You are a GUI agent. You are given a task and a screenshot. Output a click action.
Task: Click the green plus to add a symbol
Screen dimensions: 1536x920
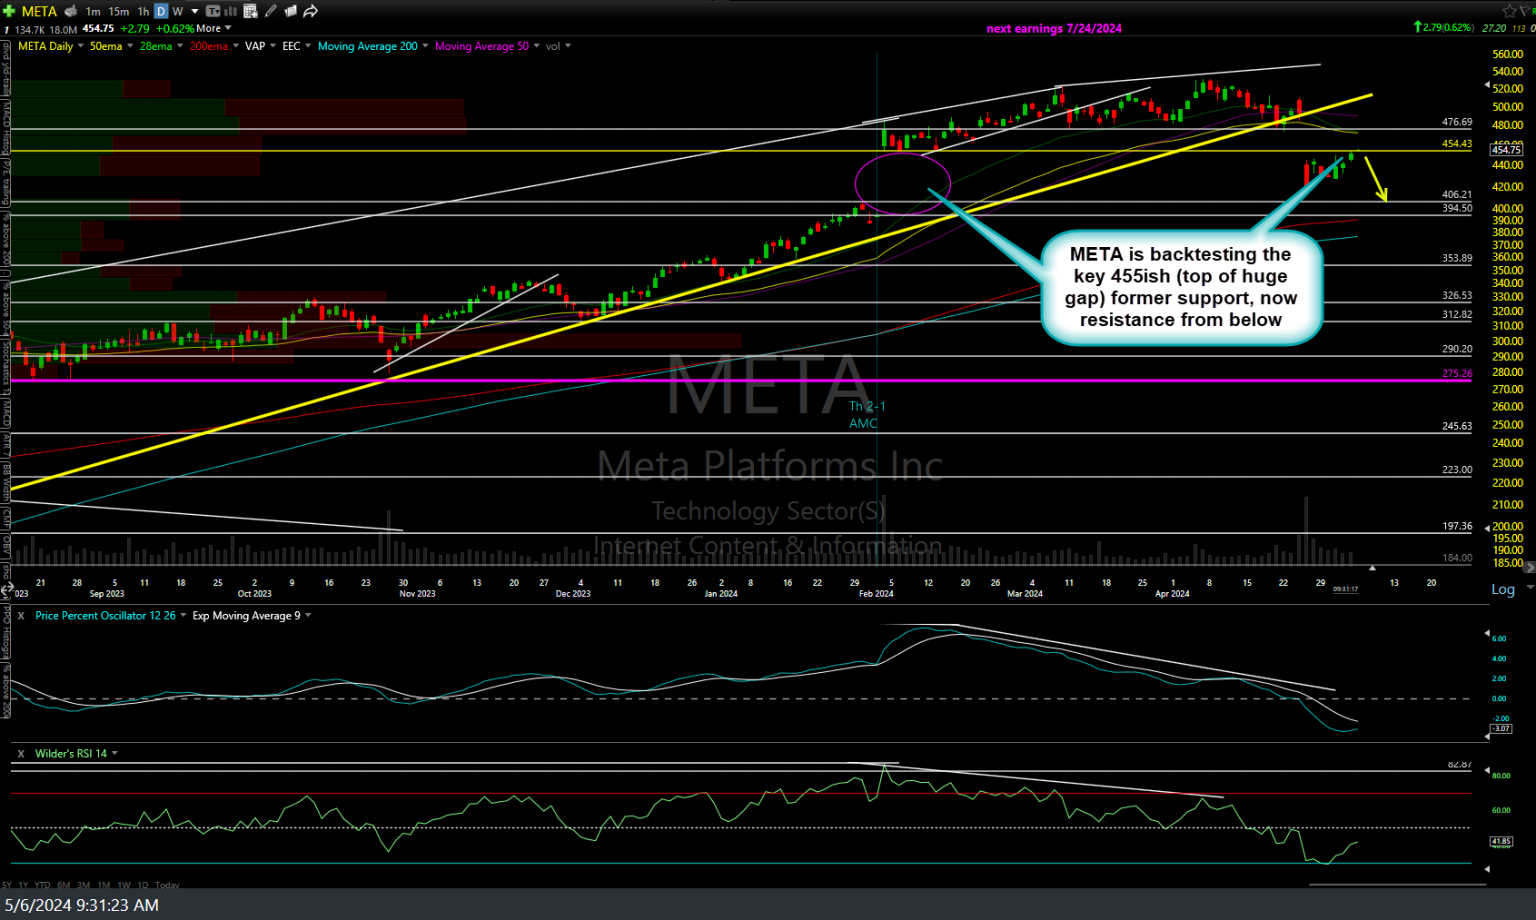point(9,11)
